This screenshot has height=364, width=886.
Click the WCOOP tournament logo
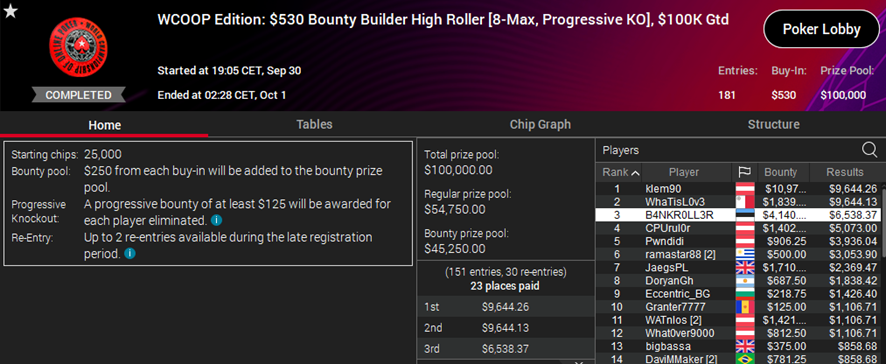(79, 47)
